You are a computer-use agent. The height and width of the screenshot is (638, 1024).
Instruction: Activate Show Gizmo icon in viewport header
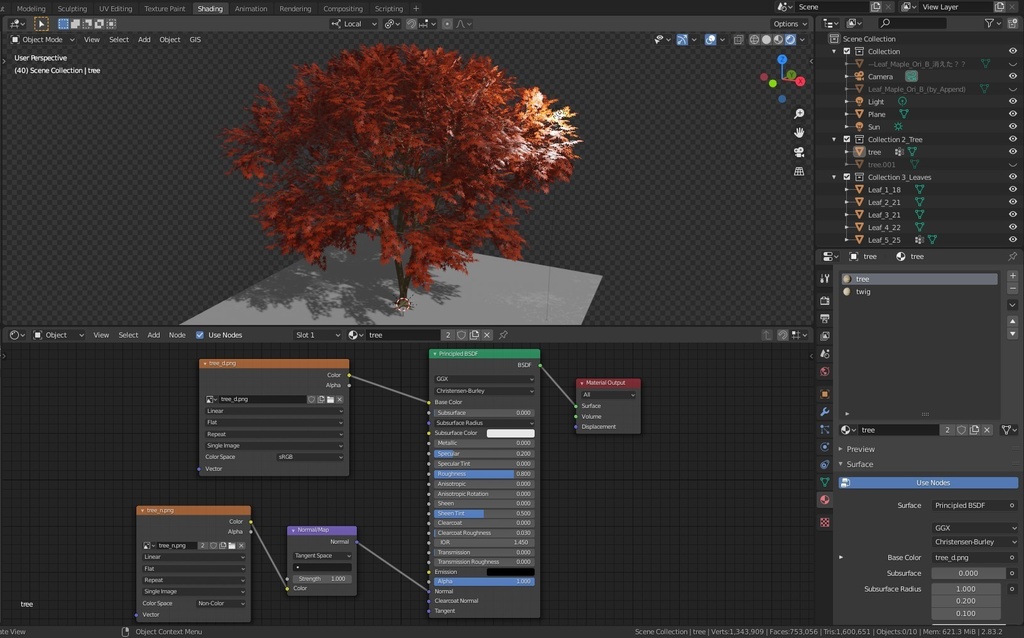(682, 39)
